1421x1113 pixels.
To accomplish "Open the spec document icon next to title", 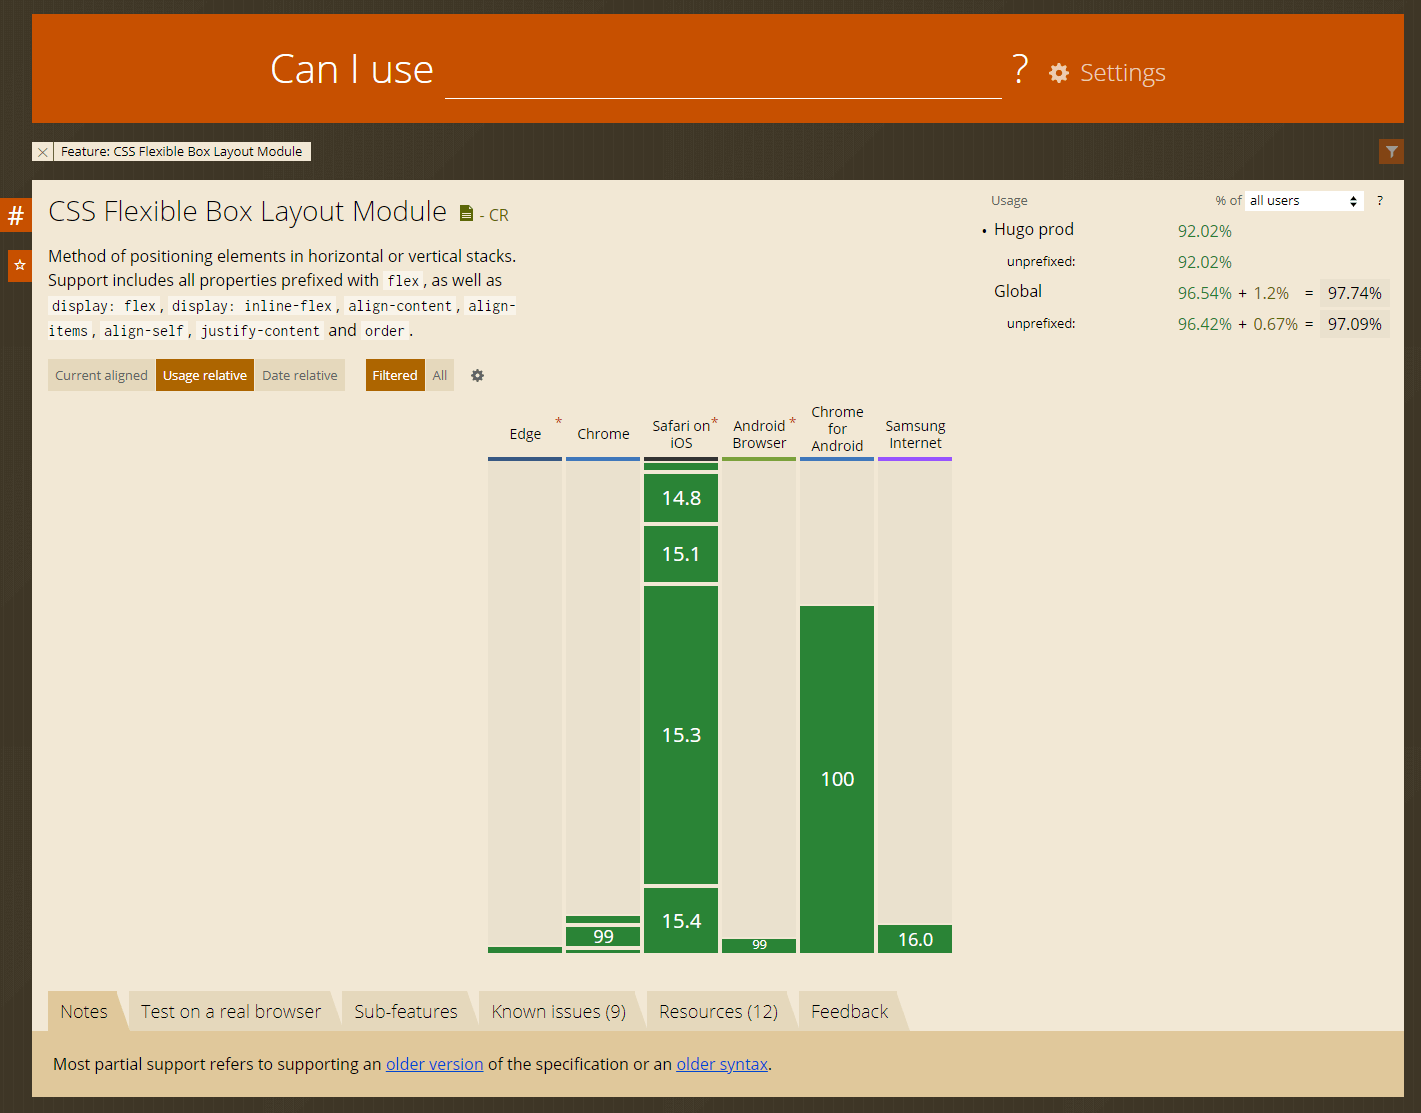I will (466, 213).
